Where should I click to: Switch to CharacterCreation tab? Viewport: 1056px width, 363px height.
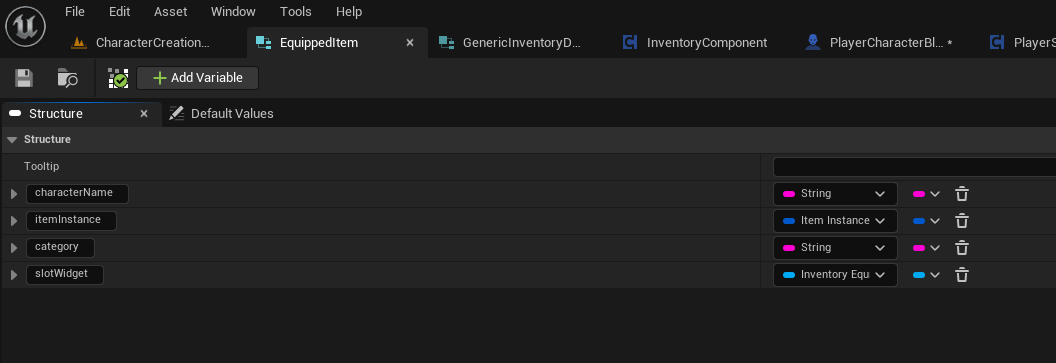(x=154, y=42)
